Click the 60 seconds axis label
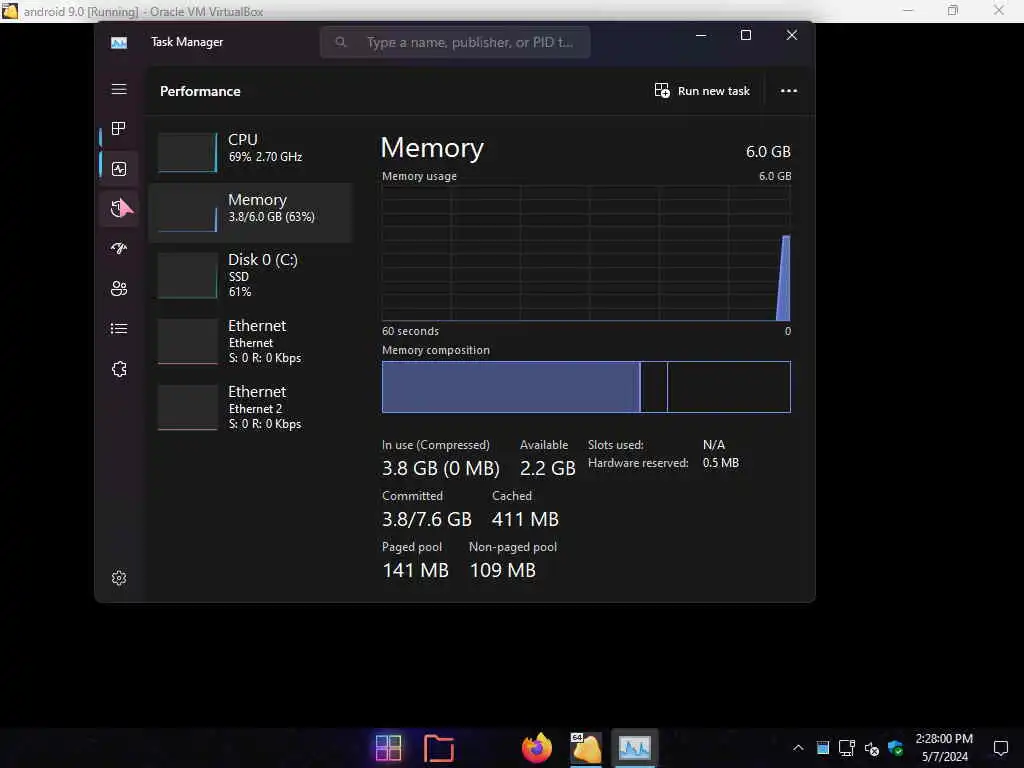Viewport: 1024px width, 768px height. 410,331
